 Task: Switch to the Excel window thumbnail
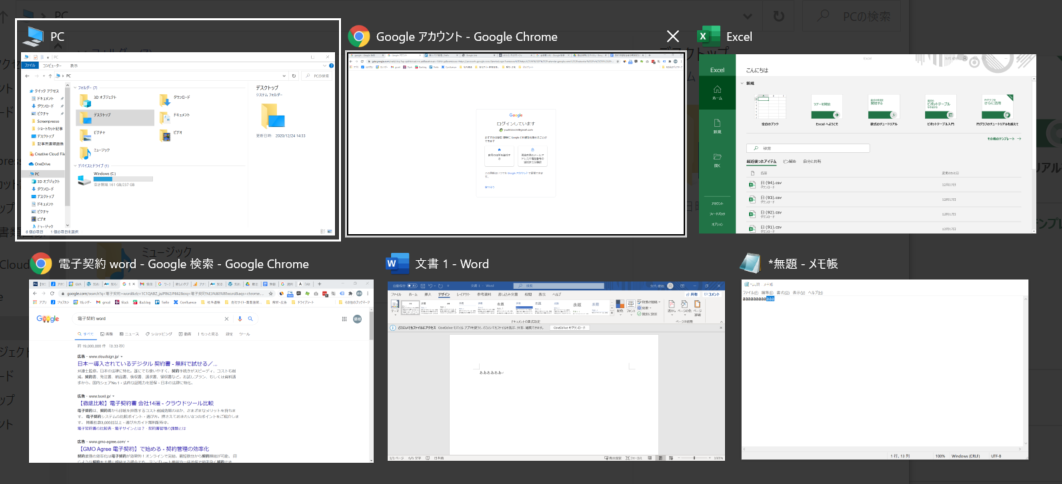[867, 144]
